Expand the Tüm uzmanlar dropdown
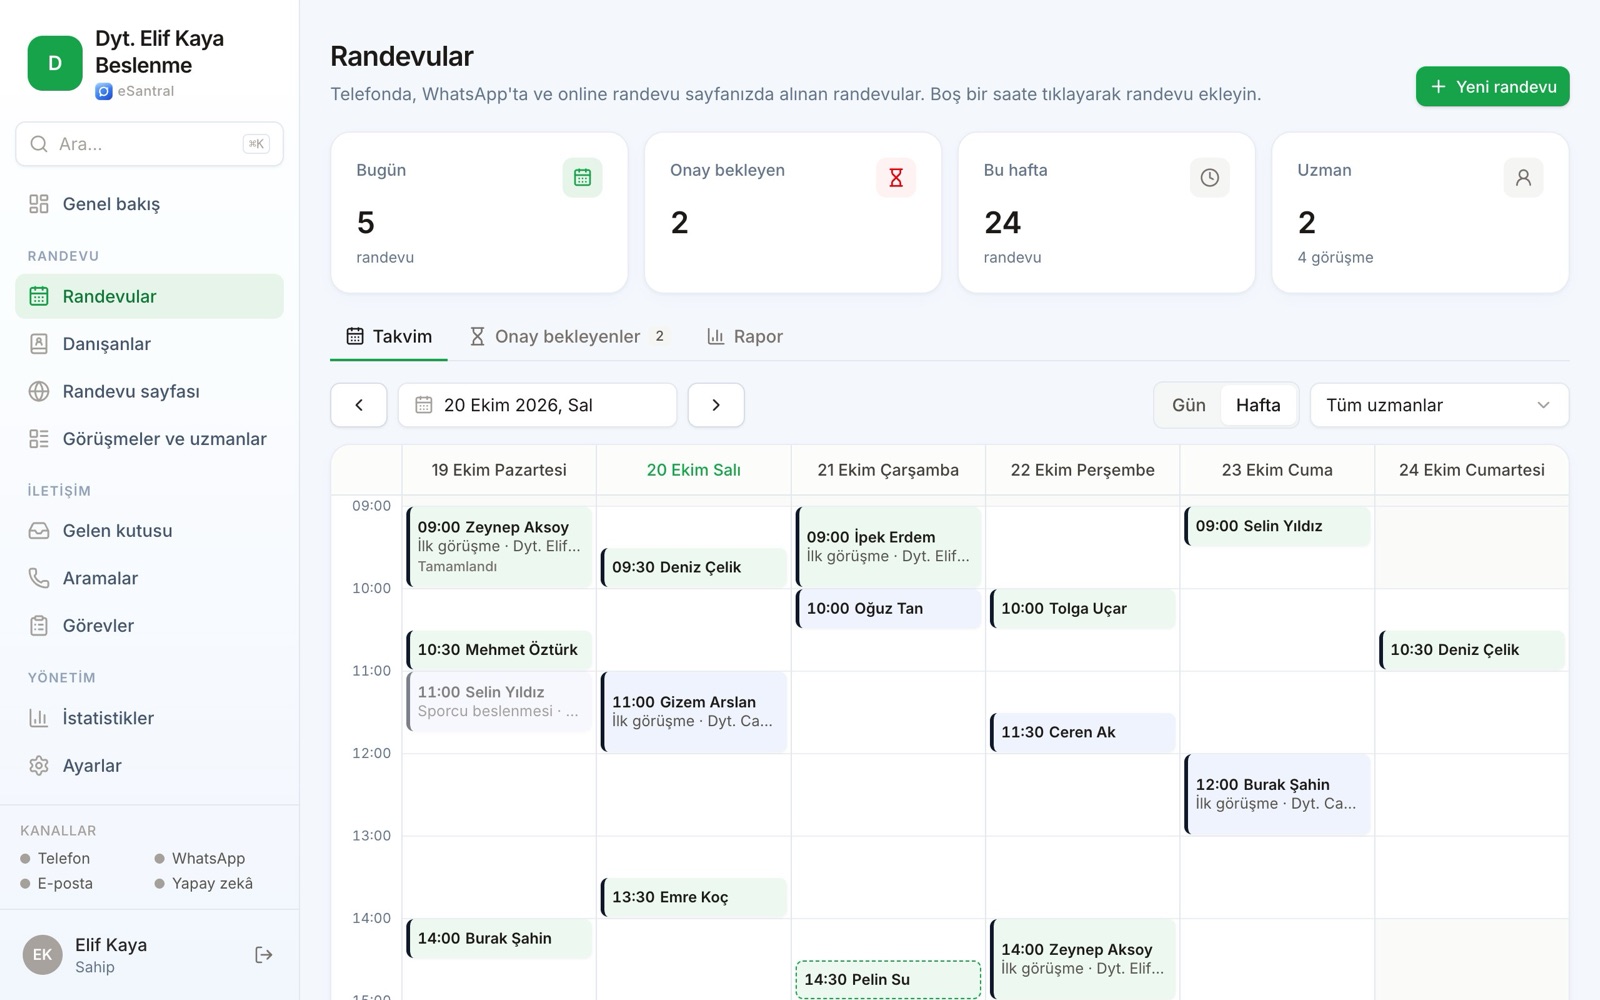The image size is (1600, 1000). [x=1439, y=405]
